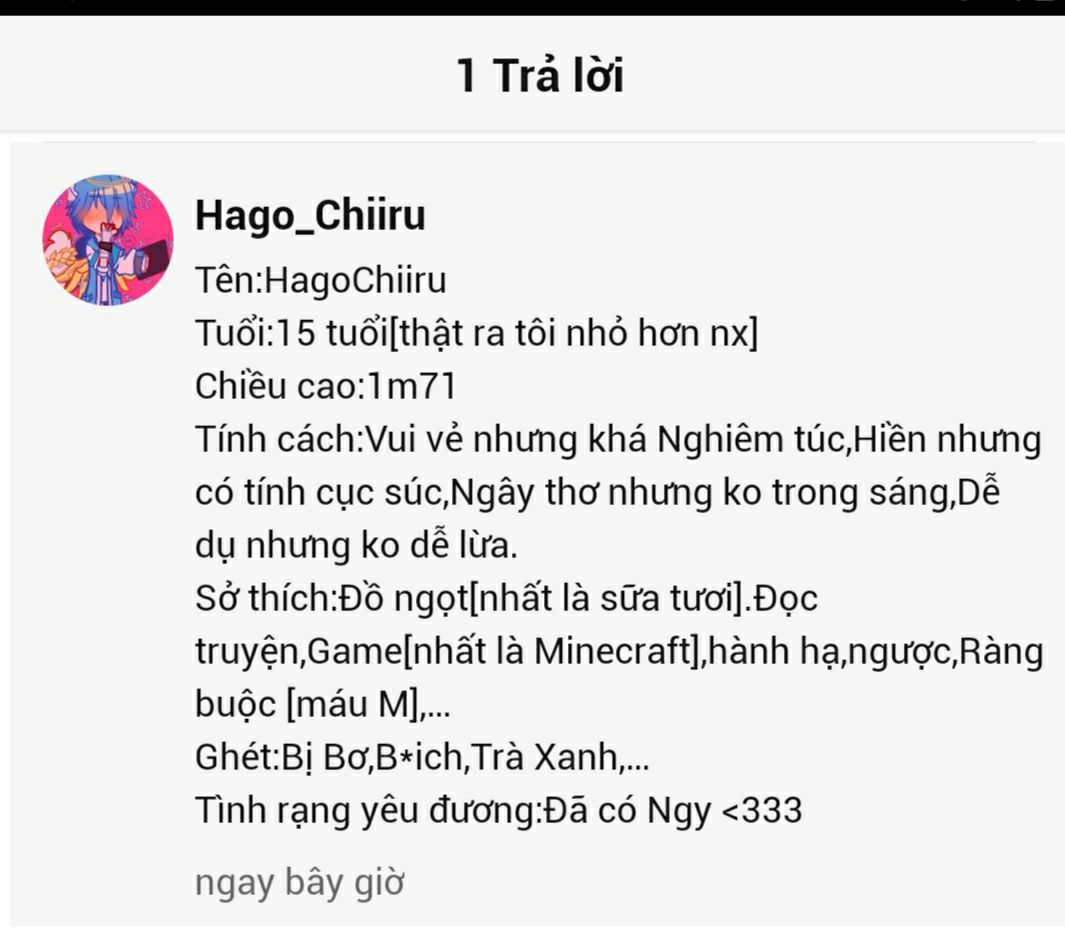Image resolution: width=1065 pixels, height=934 pixels.
Task: Select the "Tên:HagoChiiru" line
Action: (321, 280)
